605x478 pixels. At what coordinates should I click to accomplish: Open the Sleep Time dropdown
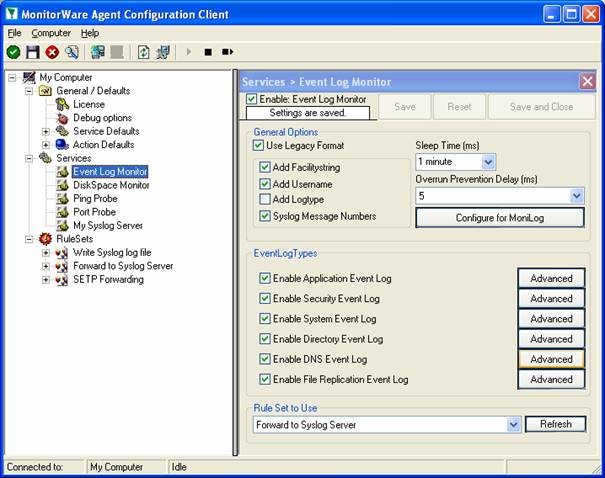488,161
